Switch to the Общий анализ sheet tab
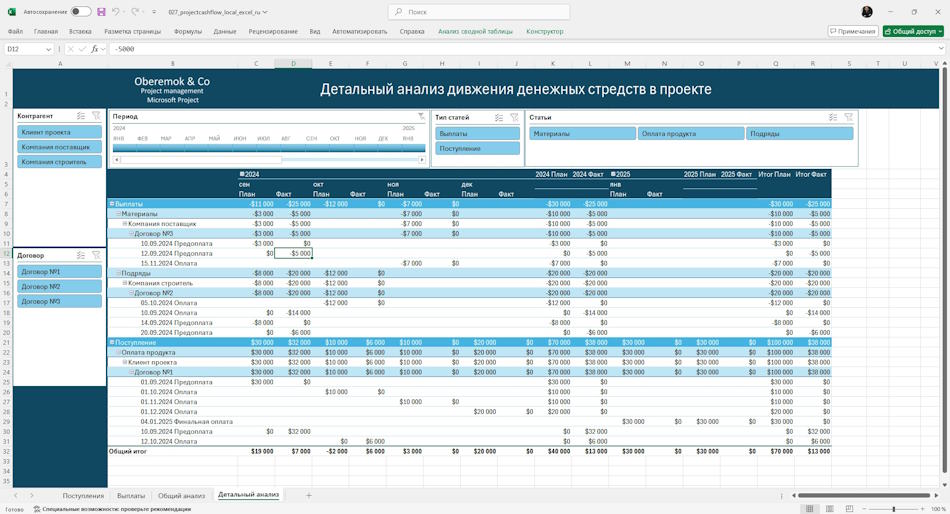 pyautogui.click(x=181, y=495)
